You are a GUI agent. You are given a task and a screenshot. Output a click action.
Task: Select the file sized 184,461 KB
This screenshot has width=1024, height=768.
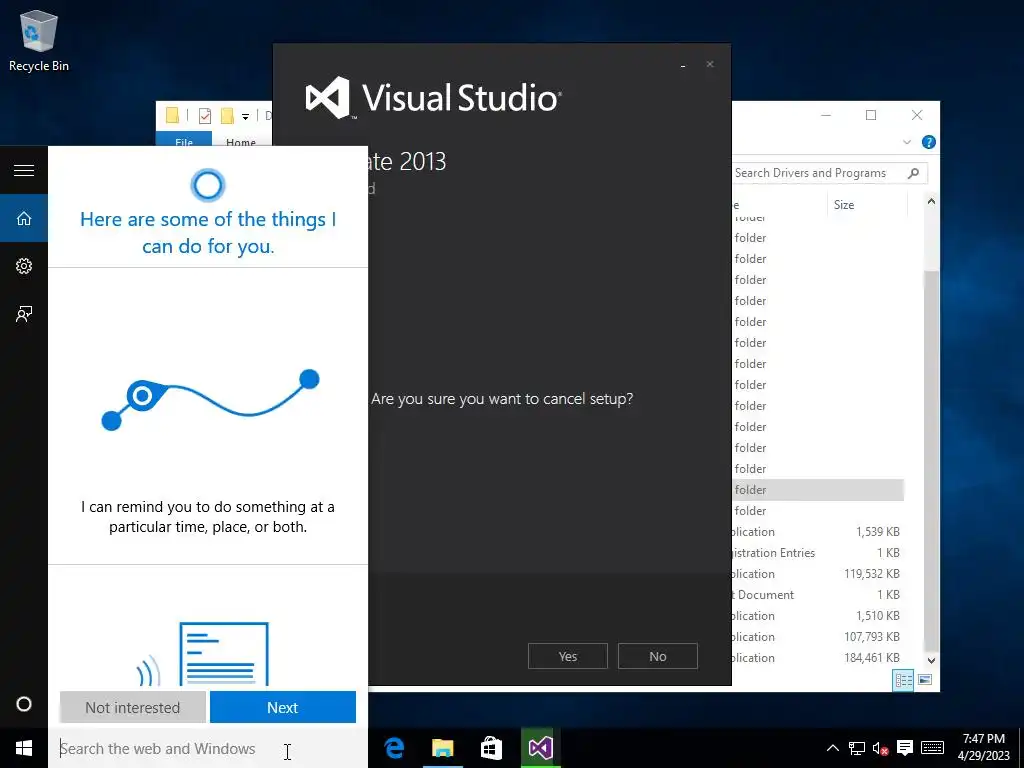pyautogui.click(x=818, y=658)
